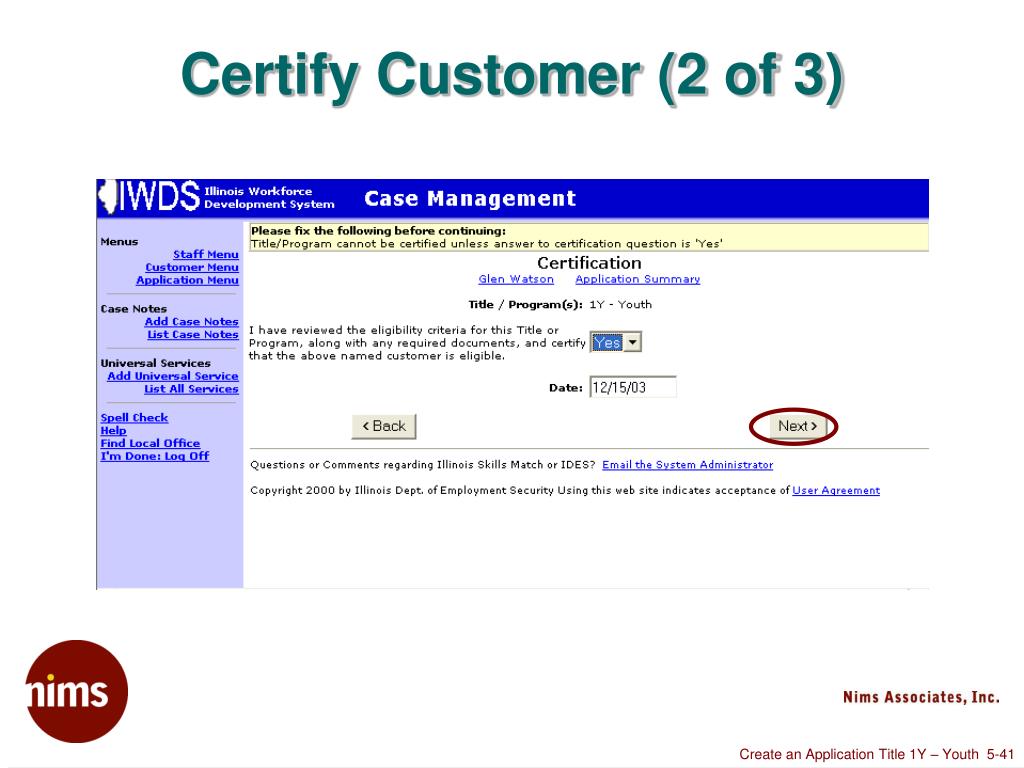Open the User Agreement link
This screenshot has width=1024, height=768.
point(836,490)
